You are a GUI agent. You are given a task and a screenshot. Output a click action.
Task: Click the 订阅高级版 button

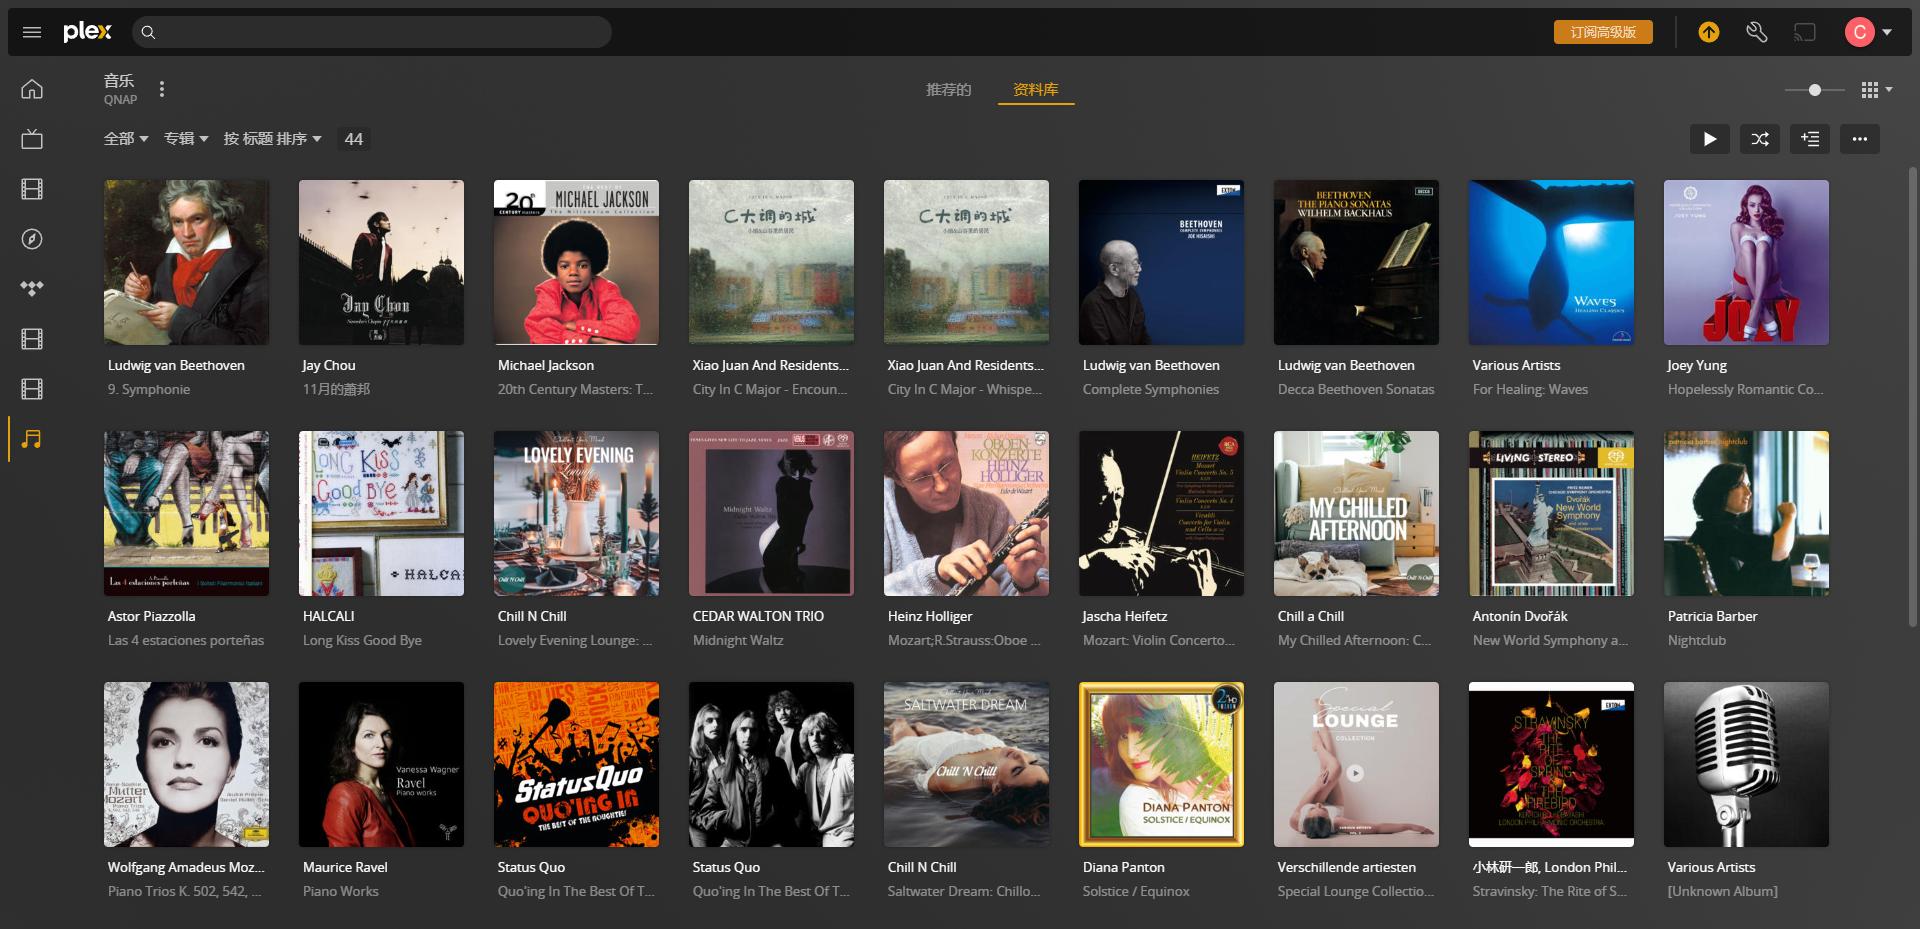(1603, 32)
